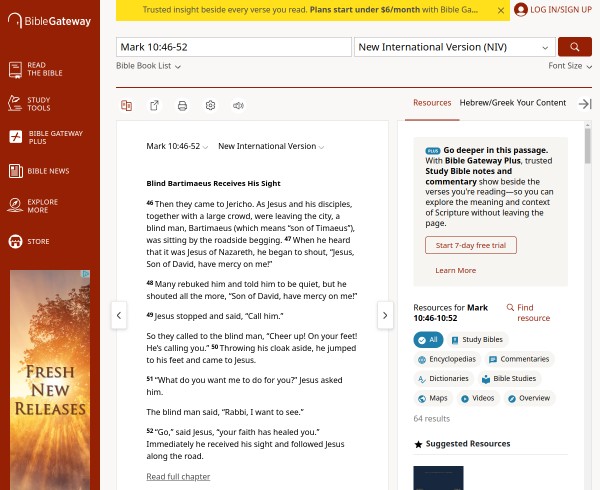Click LOG IN/SIGN UP link

click(x=561, y=10)
